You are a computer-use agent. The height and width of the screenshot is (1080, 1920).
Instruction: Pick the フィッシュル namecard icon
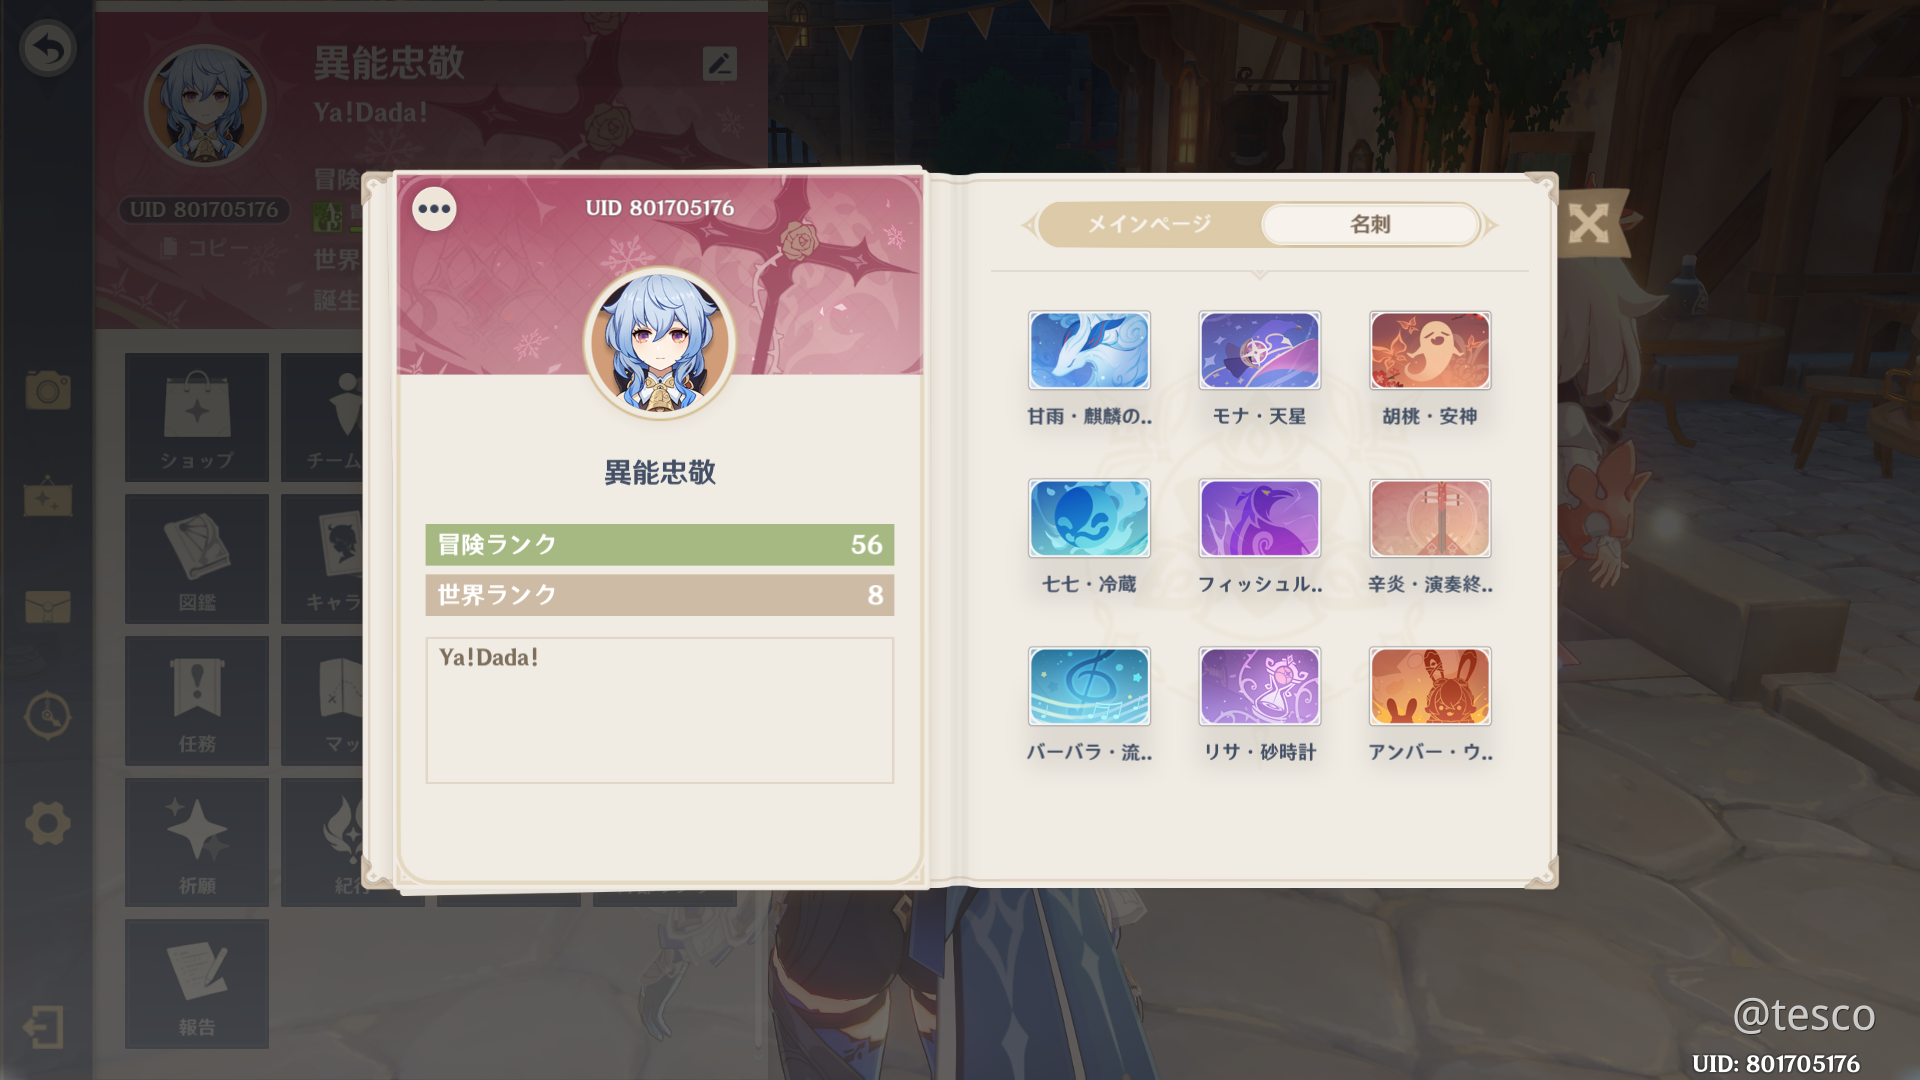[x=1259, y=518]
